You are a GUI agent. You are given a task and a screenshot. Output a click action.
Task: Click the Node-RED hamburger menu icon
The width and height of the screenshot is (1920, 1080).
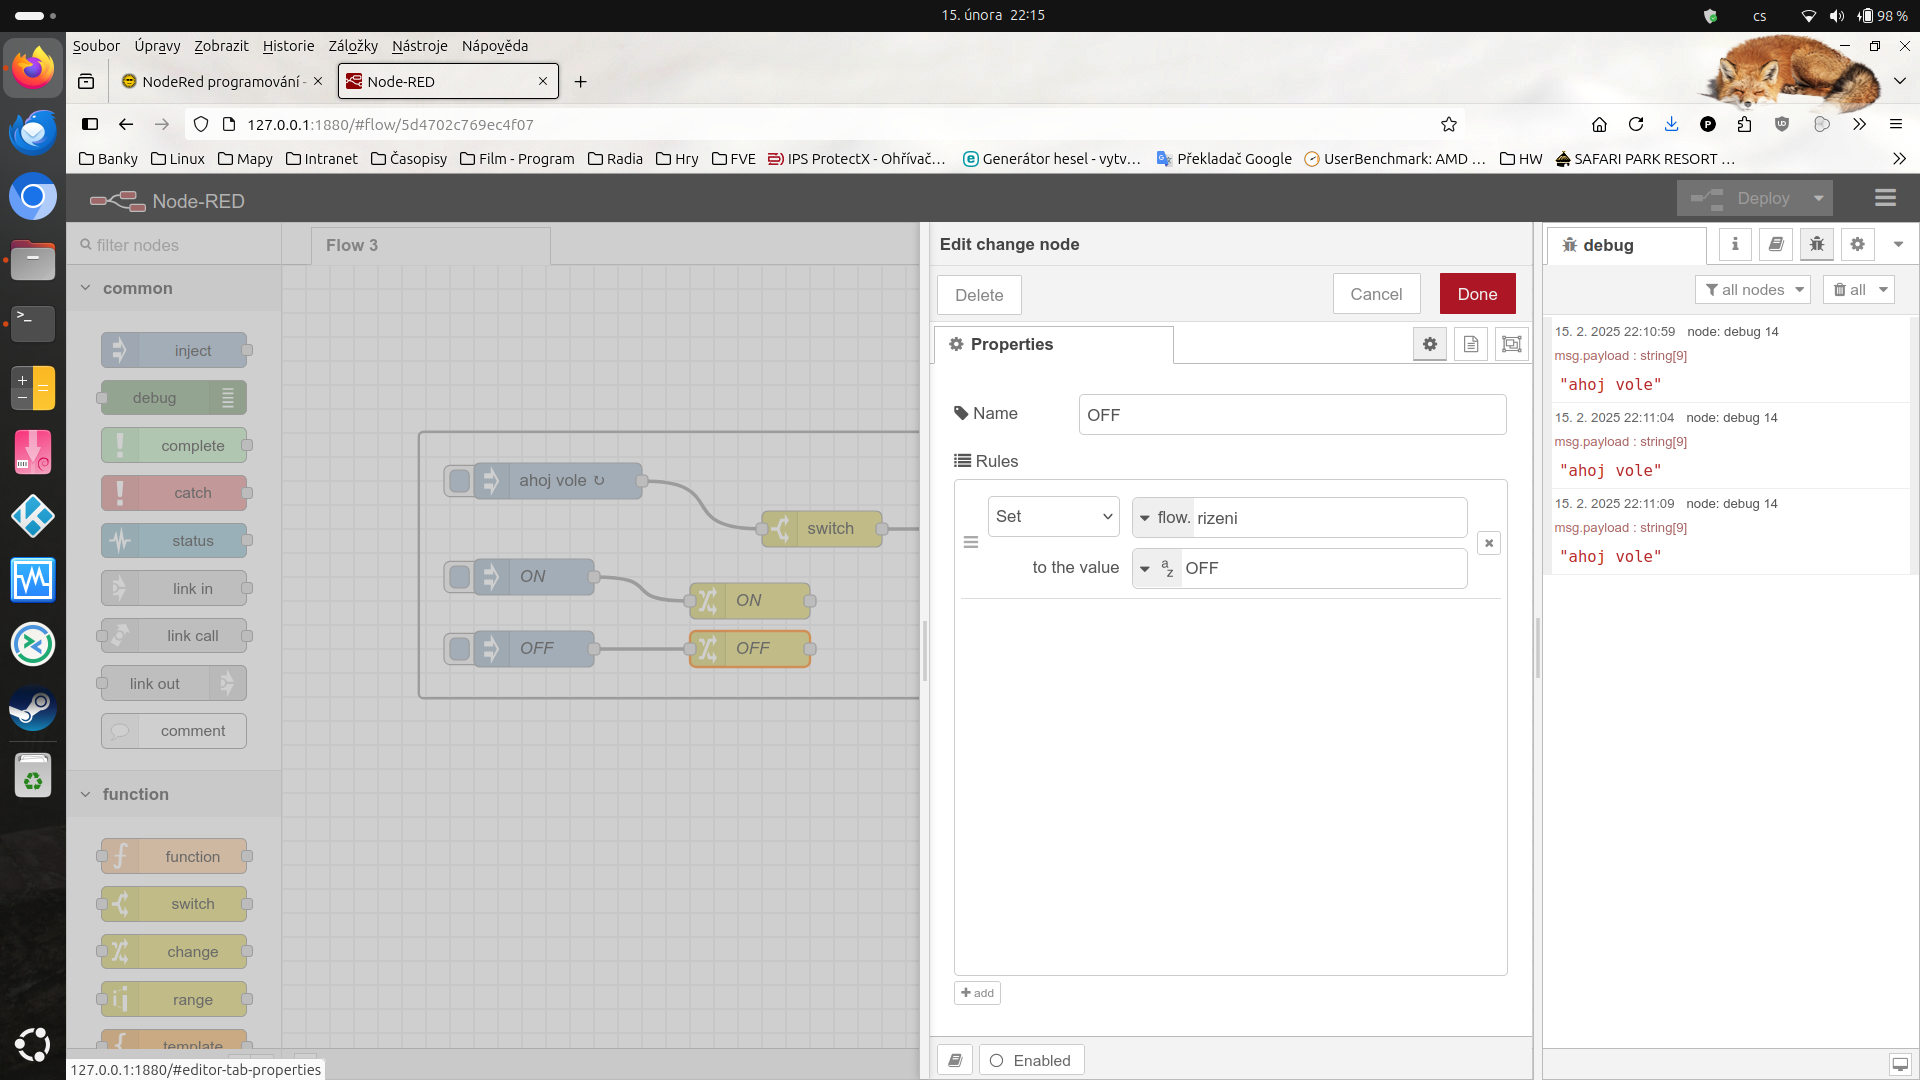pyautogui.click(x=1885, y=199)
